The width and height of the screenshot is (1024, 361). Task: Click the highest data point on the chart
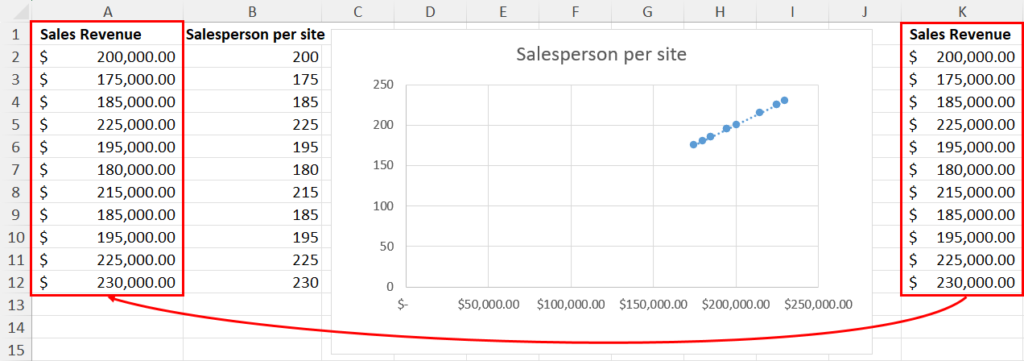784,101
